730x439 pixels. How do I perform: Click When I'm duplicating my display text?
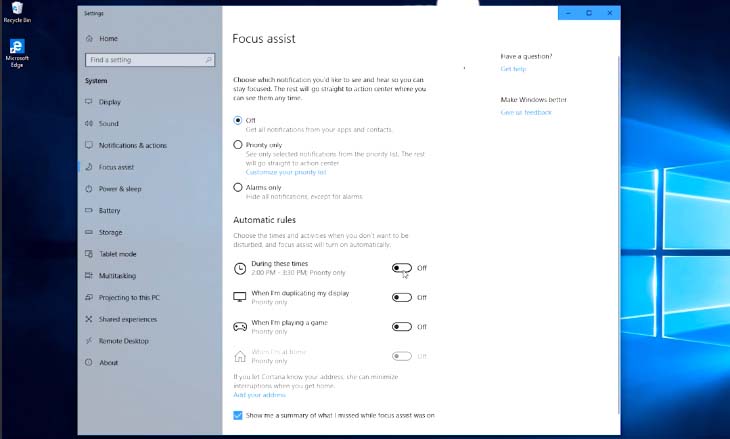pos(300,293)
